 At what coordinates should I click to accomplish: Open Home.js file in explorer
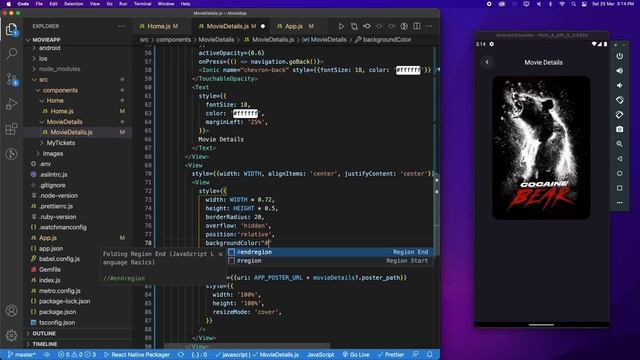click(62, 111)
